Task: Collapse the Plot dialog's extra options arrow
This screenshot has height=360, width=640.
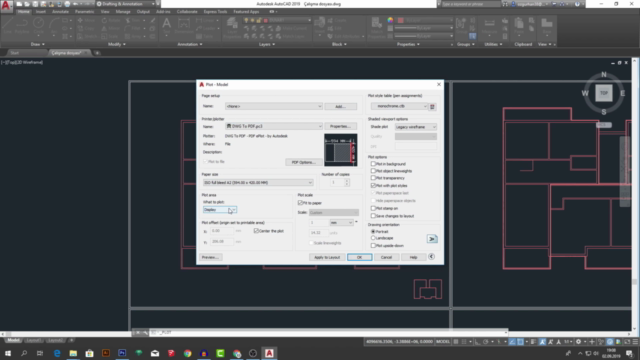Action: tap(431, 257)
